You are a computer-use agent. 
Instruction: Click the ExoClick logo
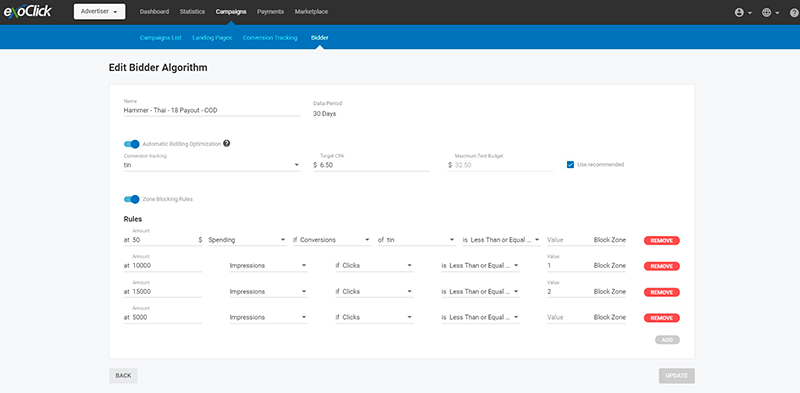[28, 11]
